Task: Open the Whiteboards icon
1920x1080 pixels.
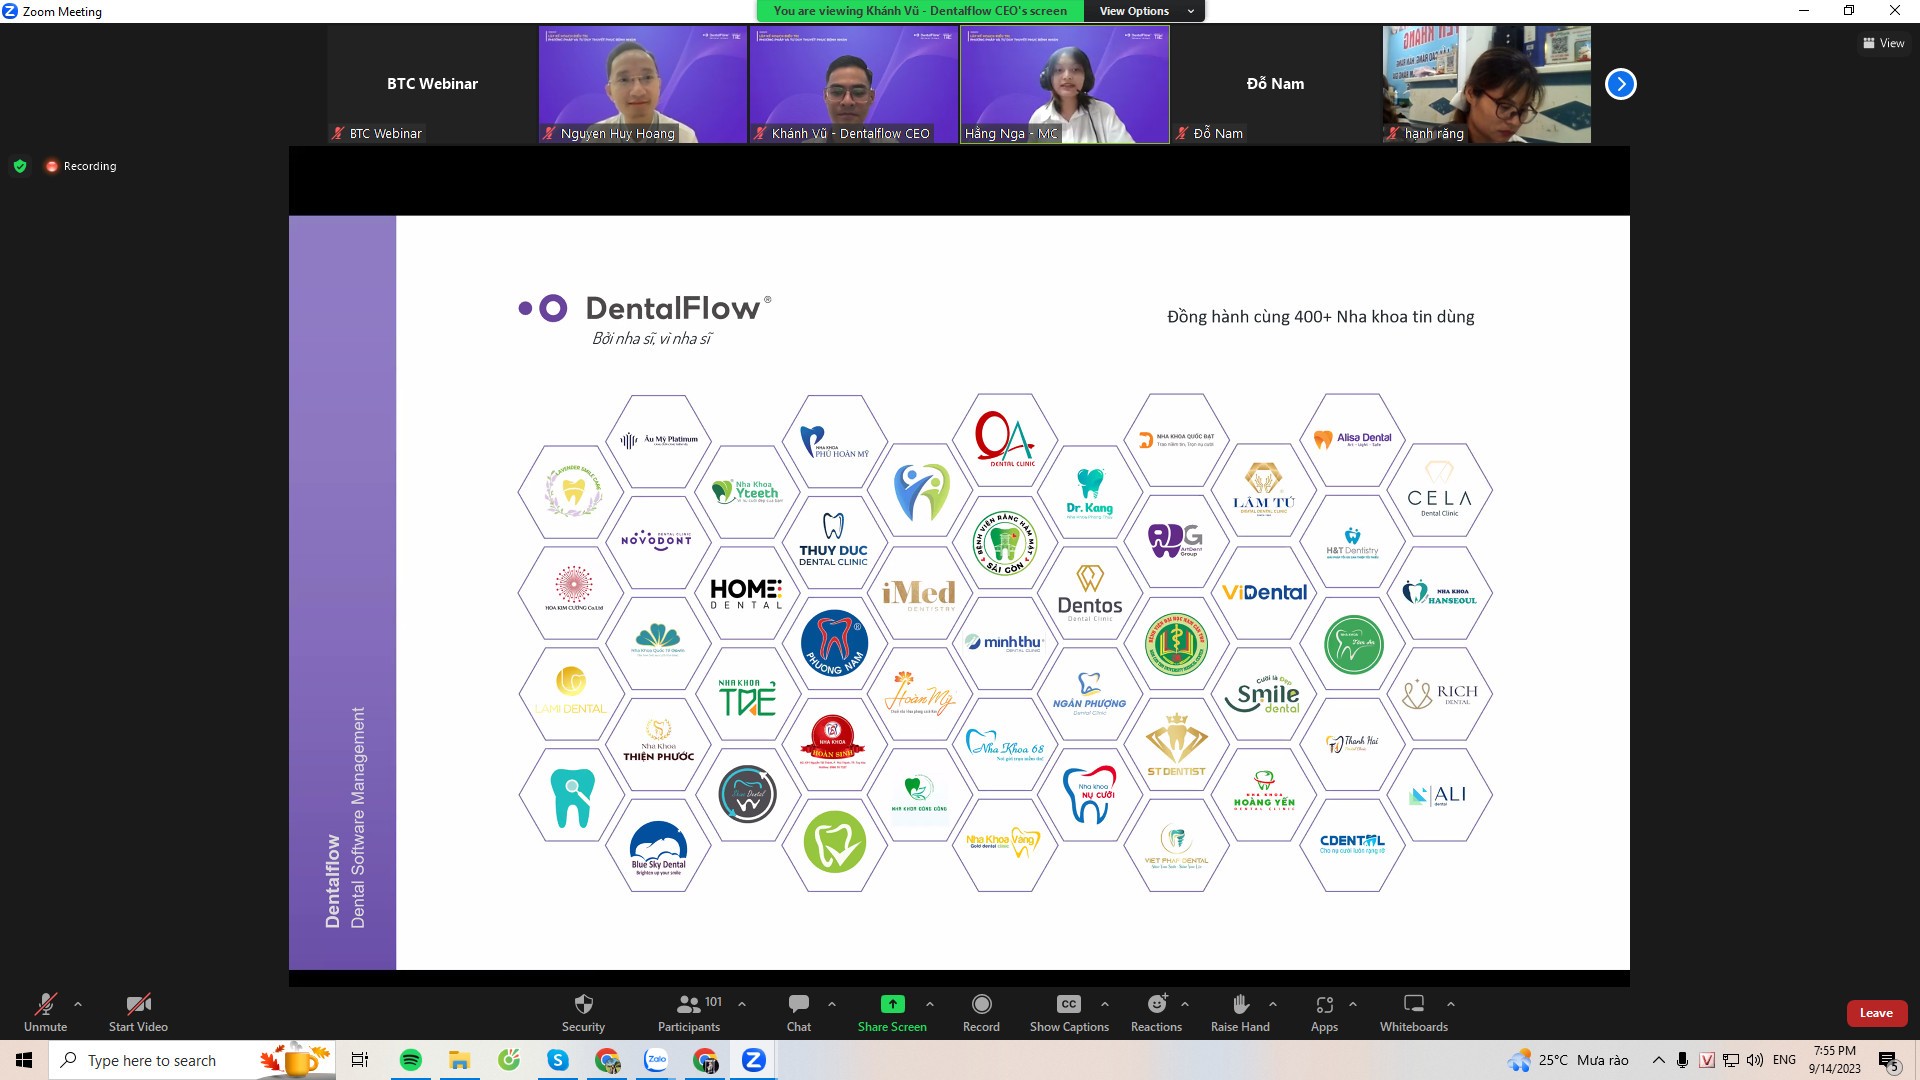Action: coord(1413,1004)
